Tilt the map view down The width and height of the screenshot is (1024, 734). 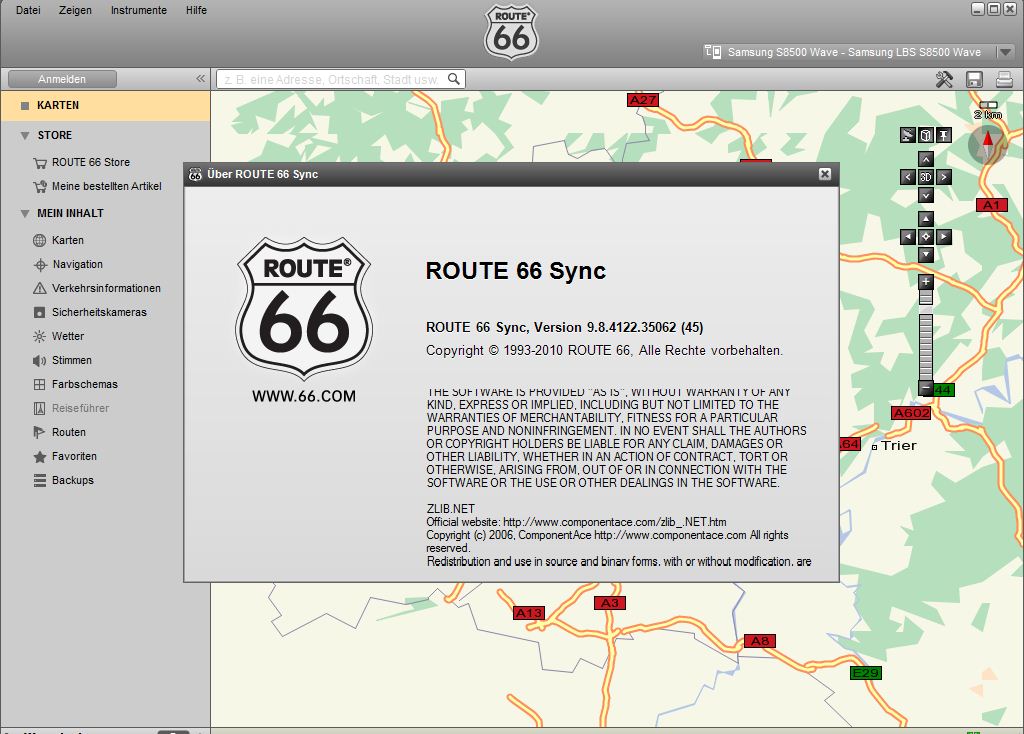925,195
